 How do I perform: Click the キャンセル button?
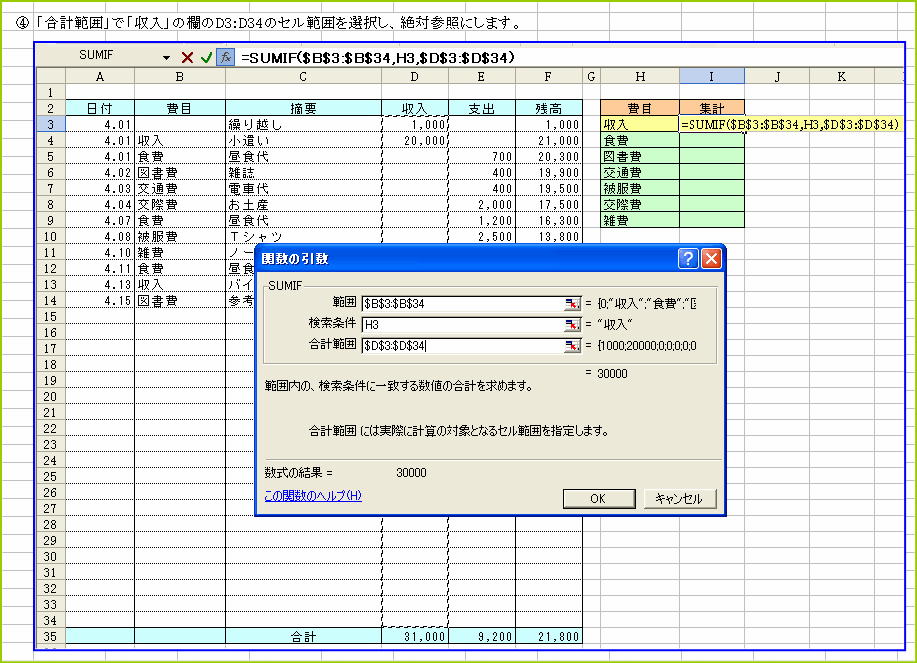(x=680, y=499)
